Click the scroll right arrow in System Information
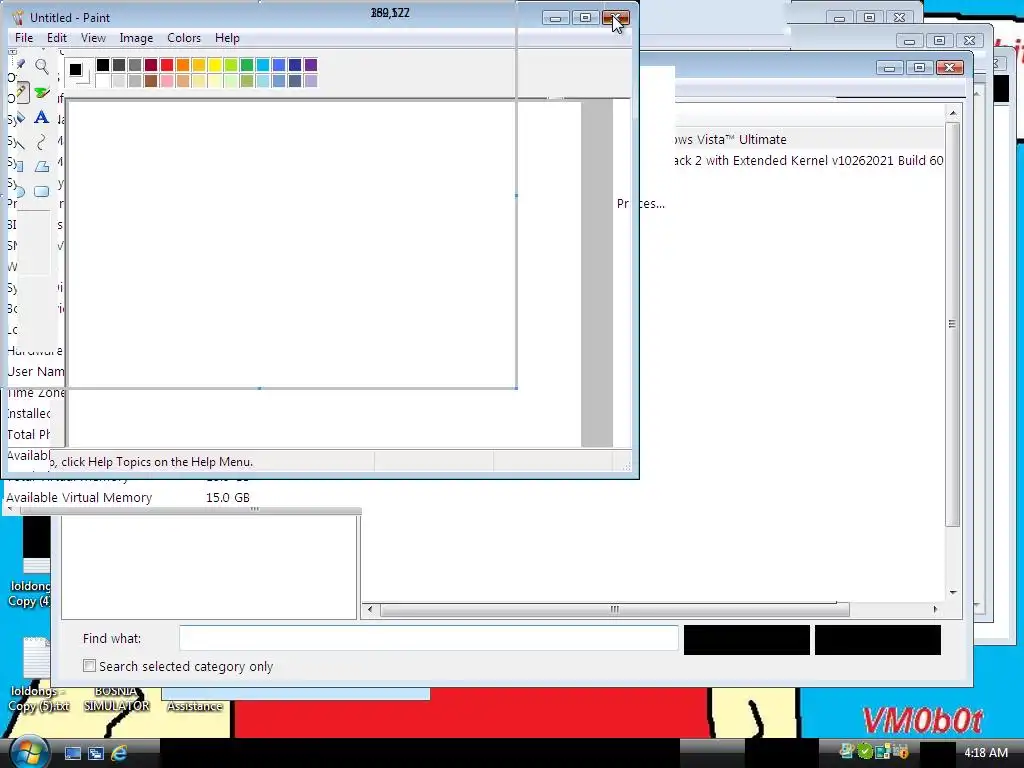 tap(935, 609)
